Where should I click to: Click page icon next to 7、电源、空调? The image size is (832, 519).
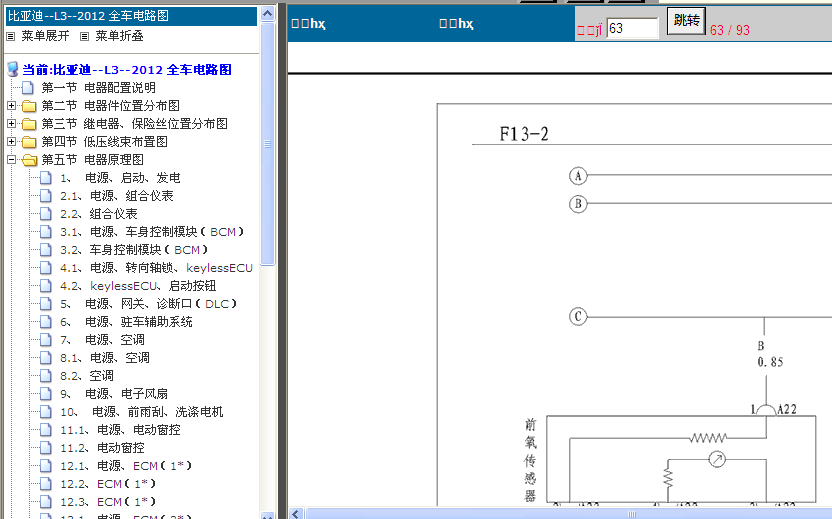(46, 340)
